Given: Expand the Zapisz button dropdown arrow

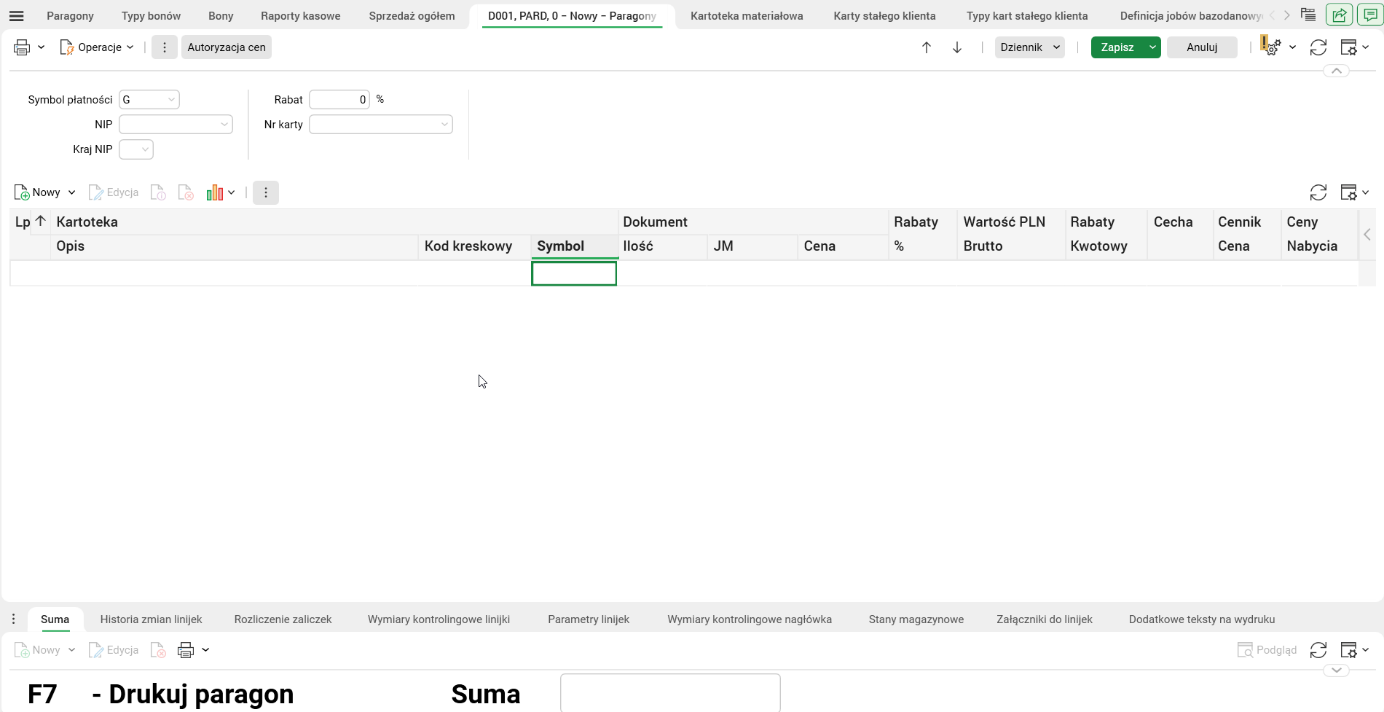Looking at the screenshot, I should 1153,47.
